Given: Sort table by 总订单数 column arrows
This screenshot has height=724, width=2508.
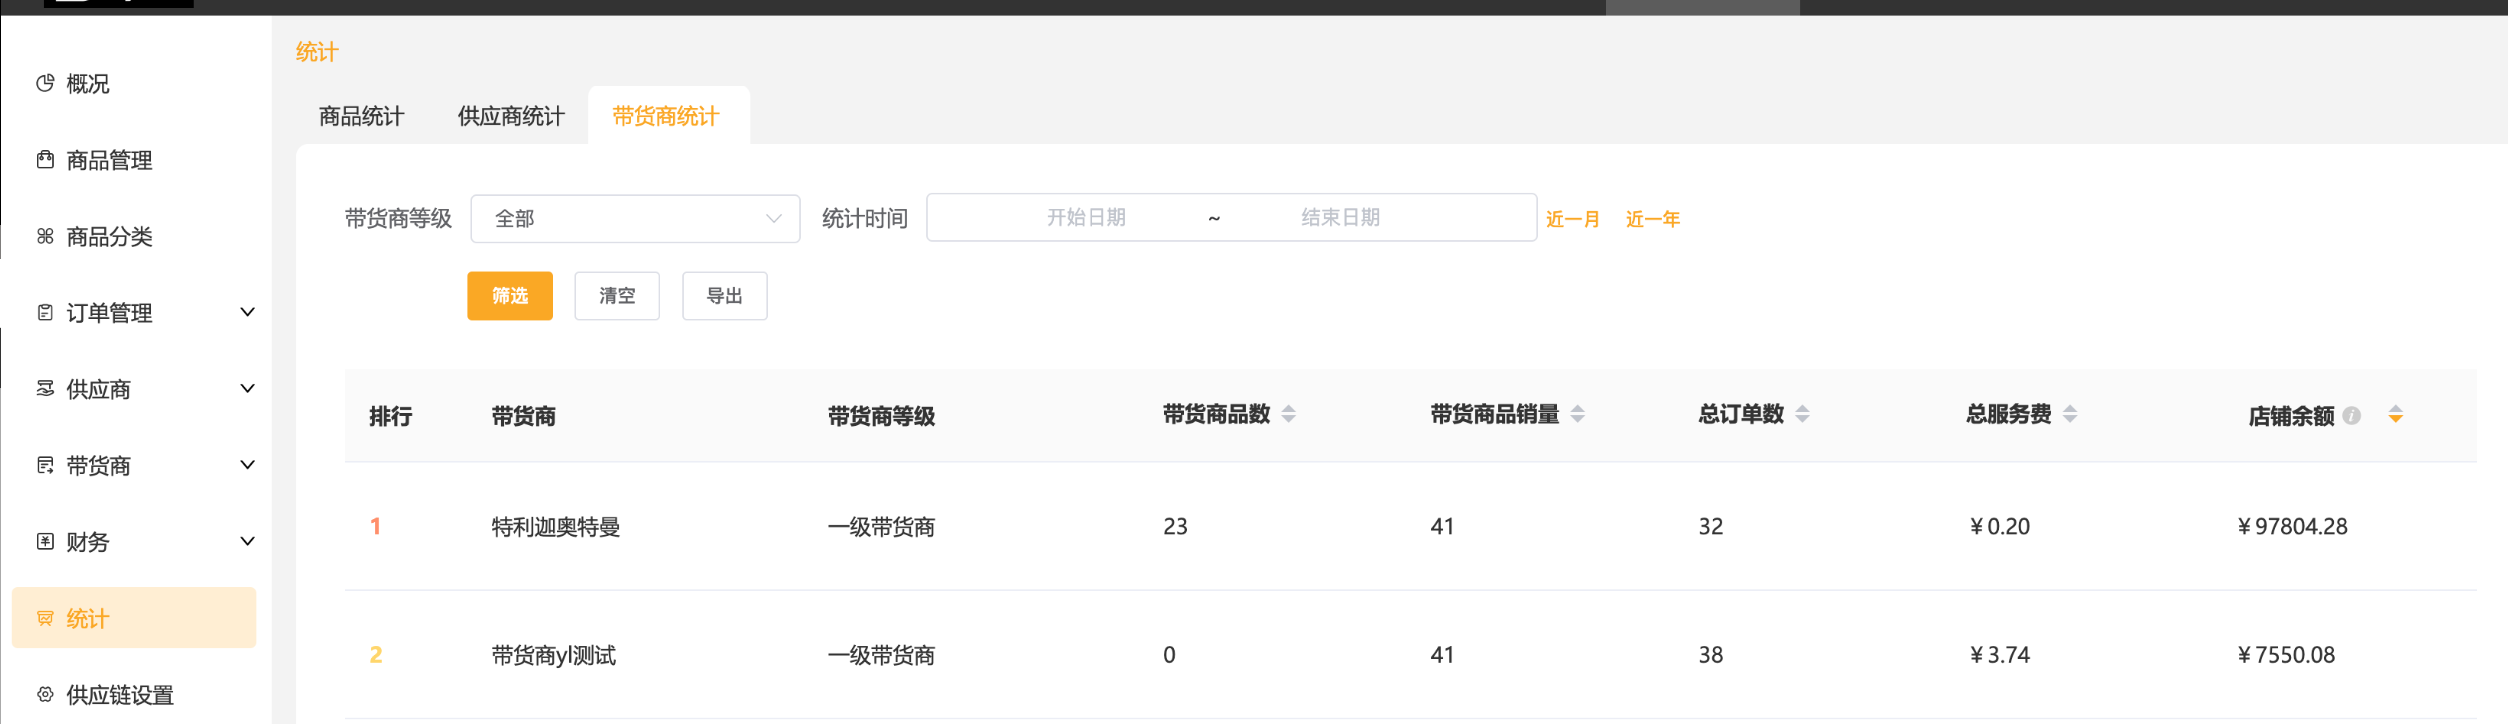Looking at the screenshot, I should coord(1802,414).
